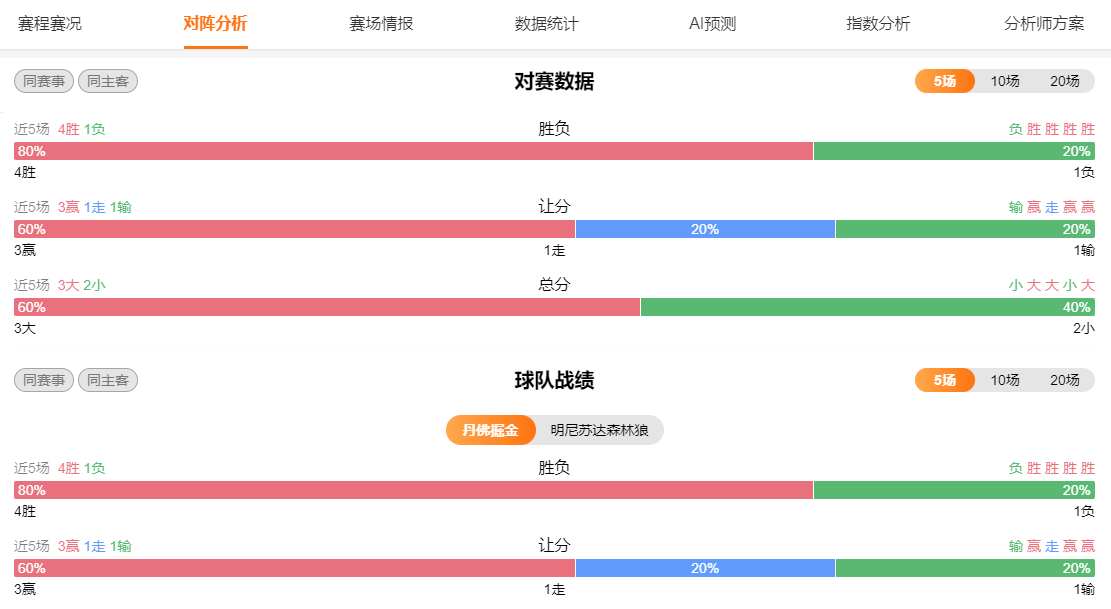
Task: Select the 指数分析 tab
Action: (x=878, y=24)
